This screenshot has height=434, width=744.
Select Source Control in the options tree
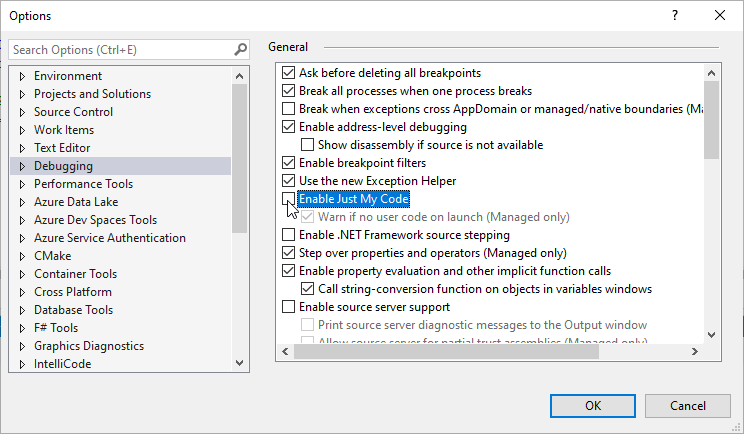(73, 112)
